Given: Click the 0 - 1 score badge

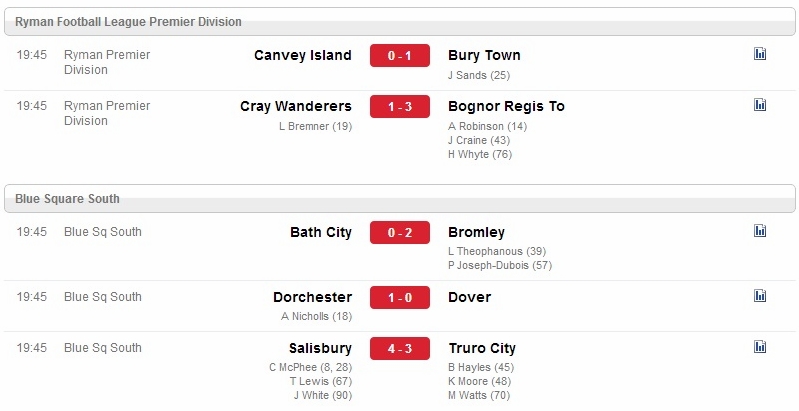Looking at the screenshot, I should point(400,56).
